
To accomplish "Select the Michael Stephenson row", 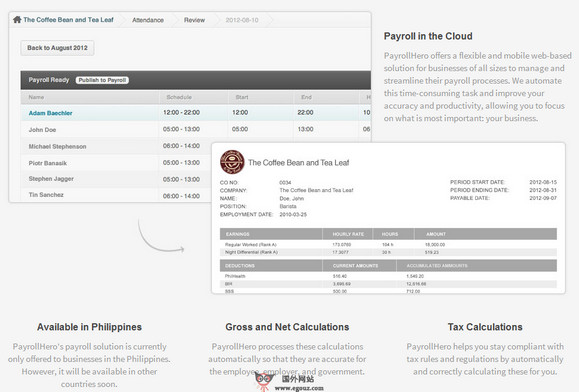I will tap(116, 146).
